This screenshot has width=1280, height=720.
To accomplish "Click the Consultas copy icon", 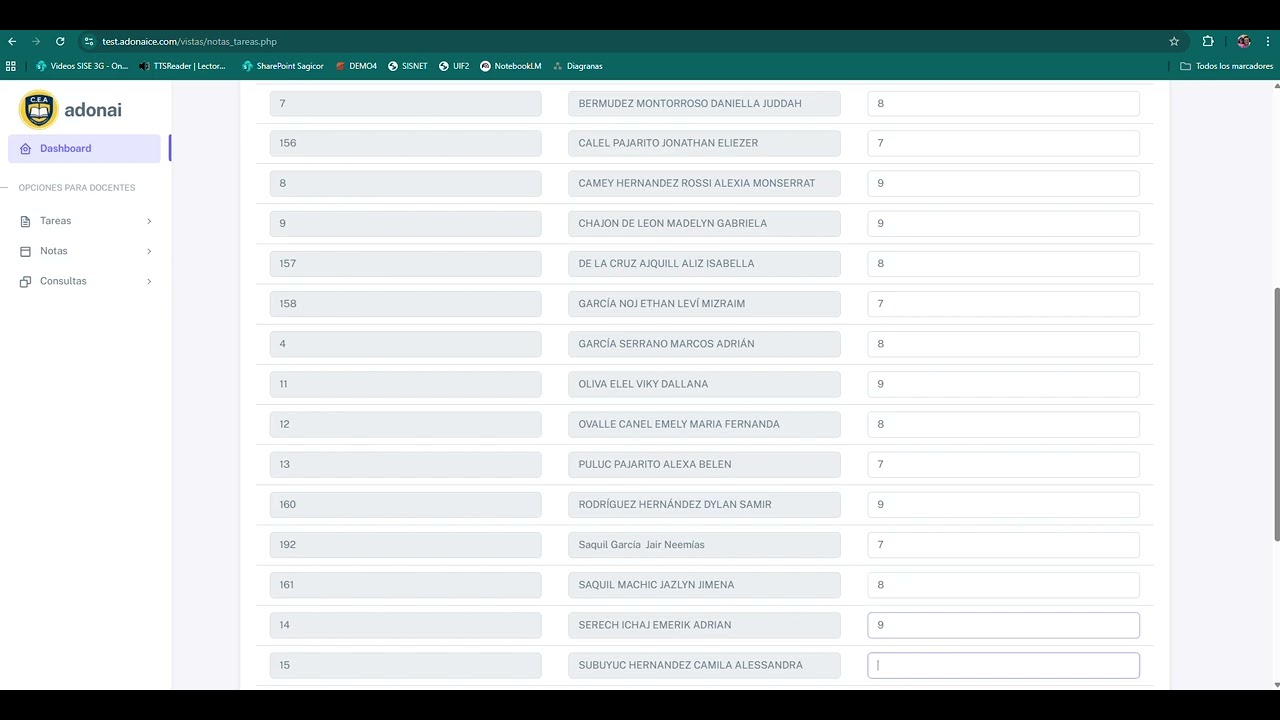I will tap(25, 281).
